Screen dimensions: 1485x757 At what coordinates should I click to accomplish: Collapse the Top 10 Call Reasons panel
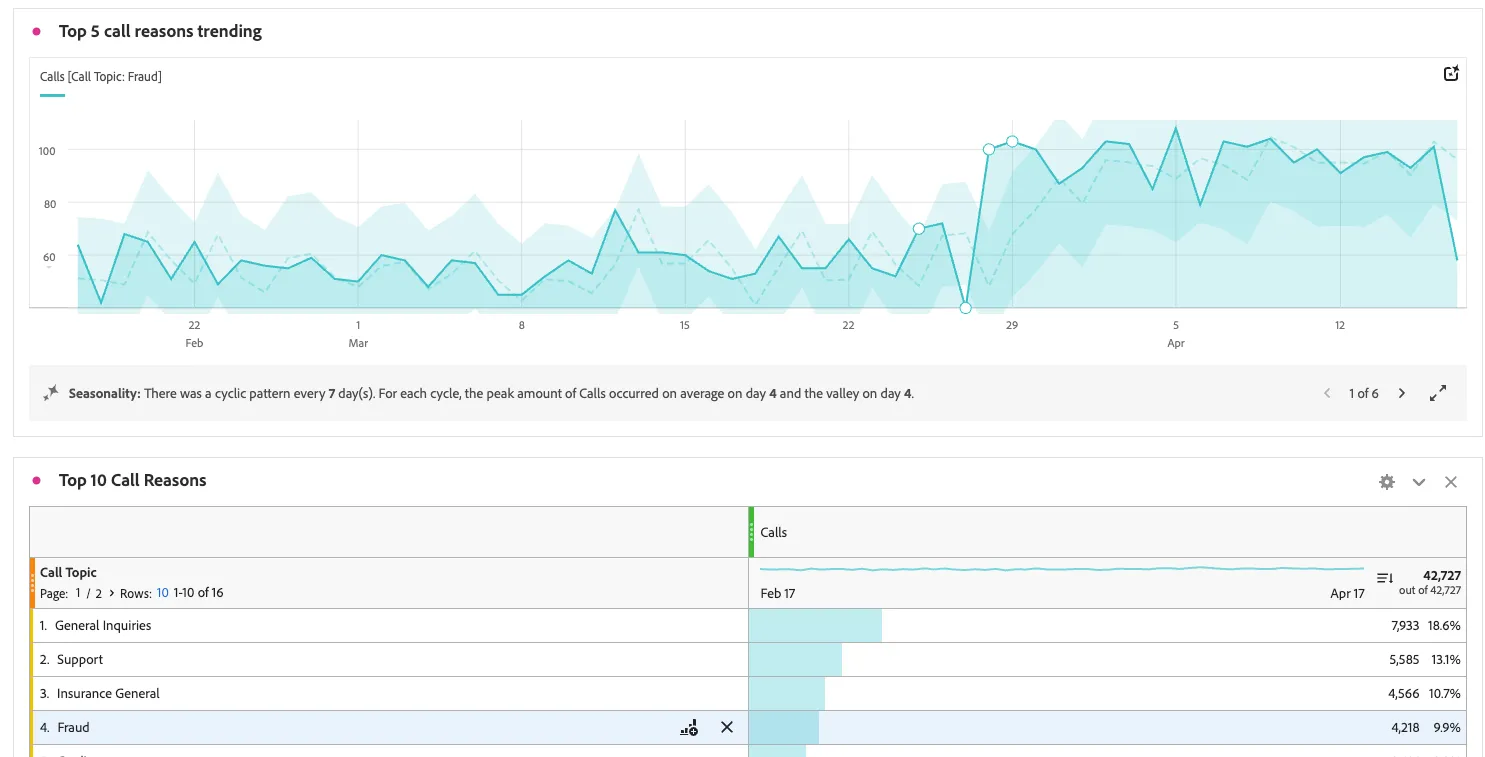tap(1418, 482)
